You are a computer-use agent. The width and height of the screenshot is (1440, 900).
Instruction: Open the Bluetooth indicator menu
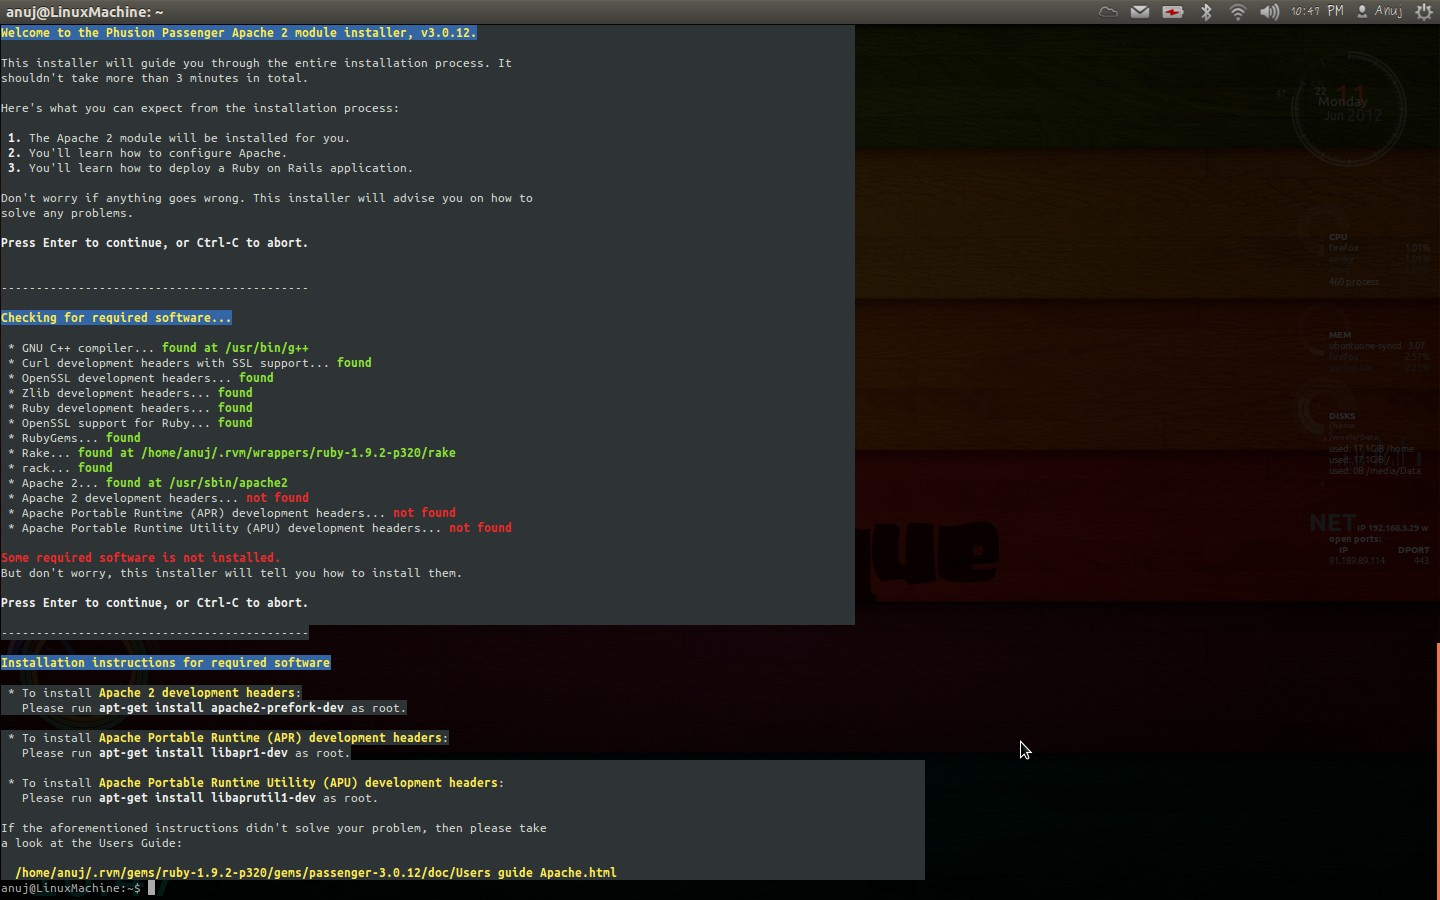coord(1206,12)
